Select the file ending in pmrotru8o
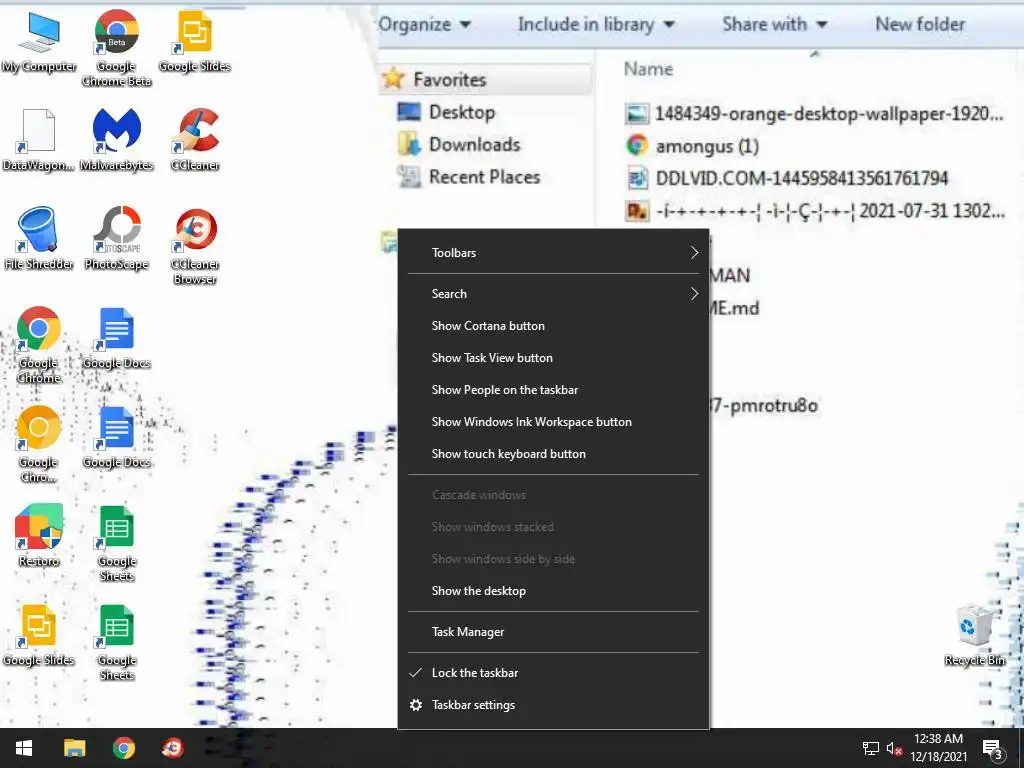This screenshot has width=1024, height=768. tap(763, 406)
